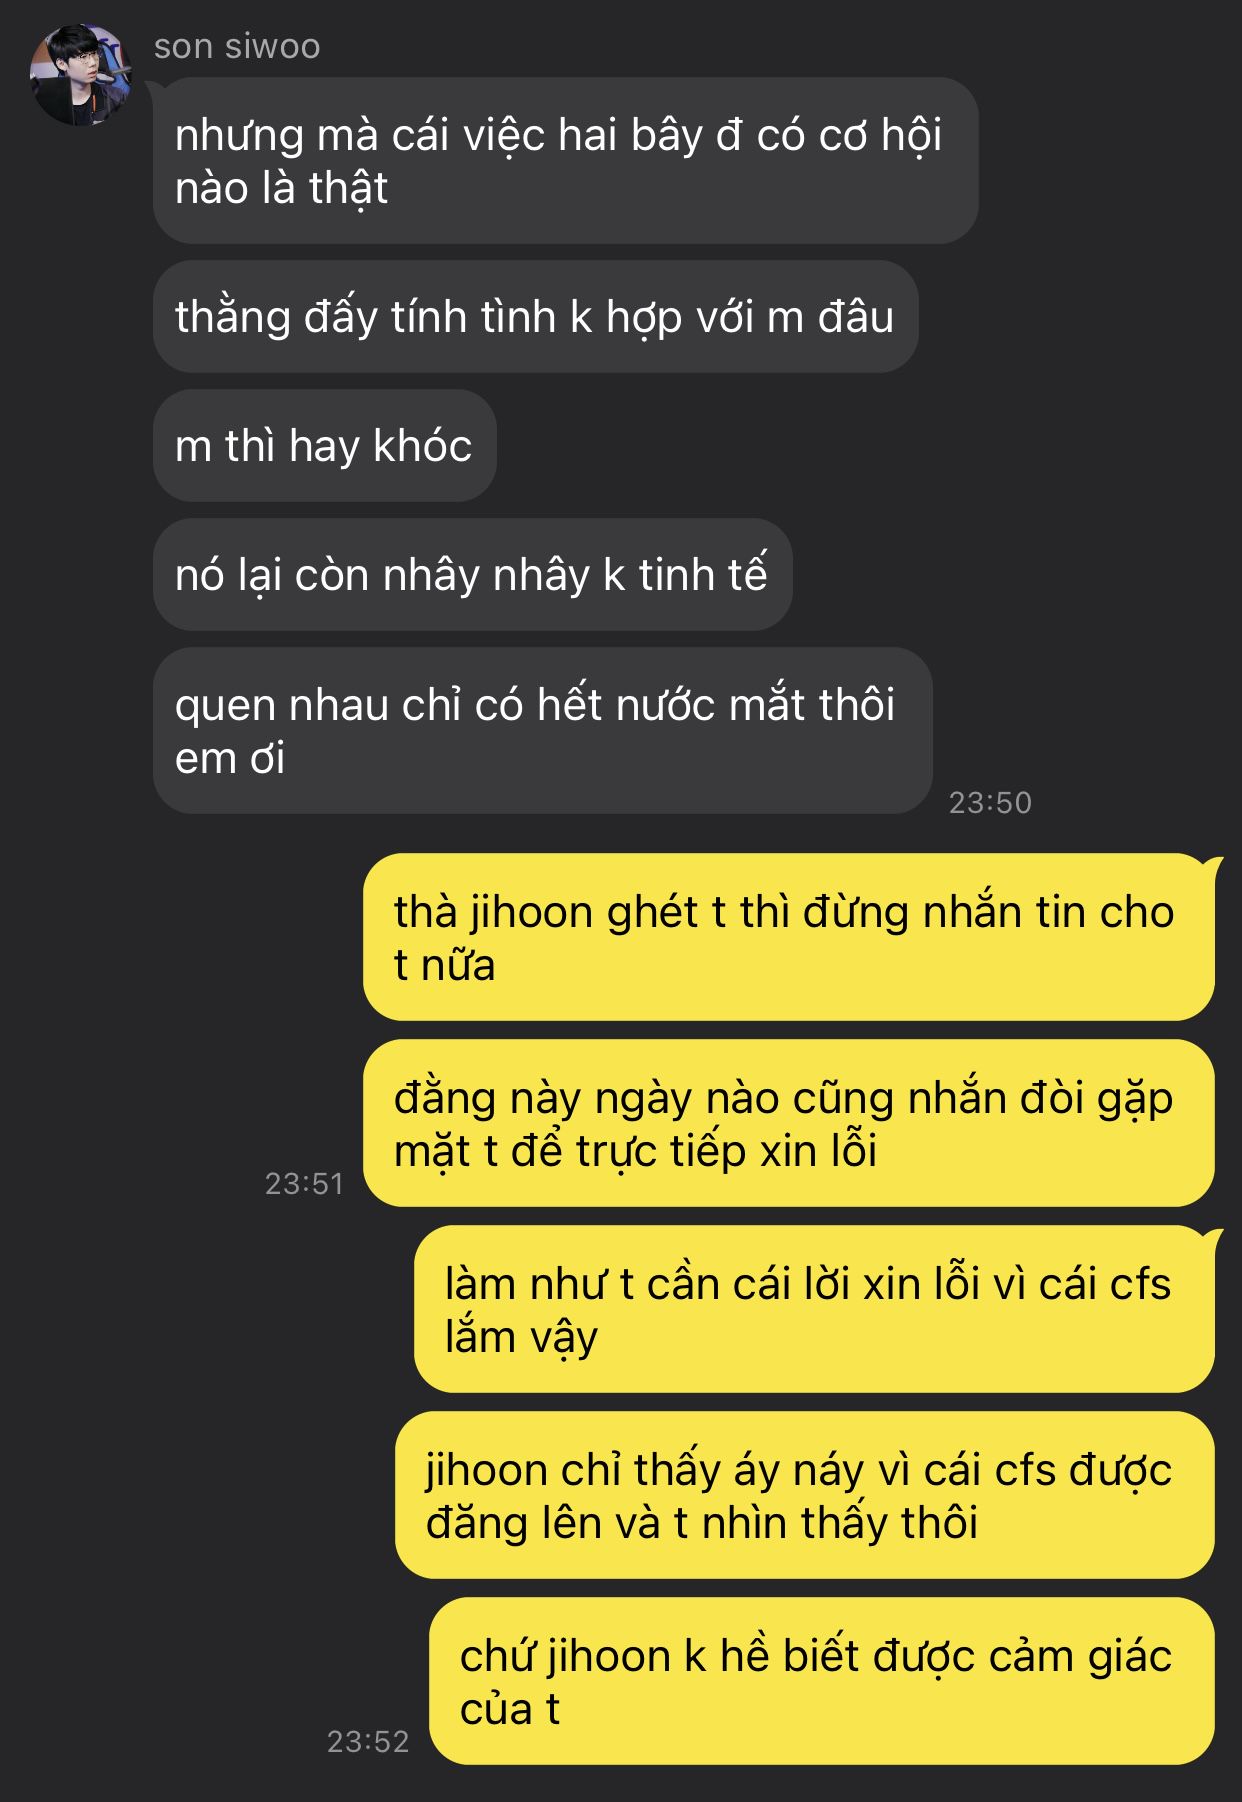Select message 'làm như t cần cái lời'
The image size is (1242, 1802).
click(x=814, y=1310)
